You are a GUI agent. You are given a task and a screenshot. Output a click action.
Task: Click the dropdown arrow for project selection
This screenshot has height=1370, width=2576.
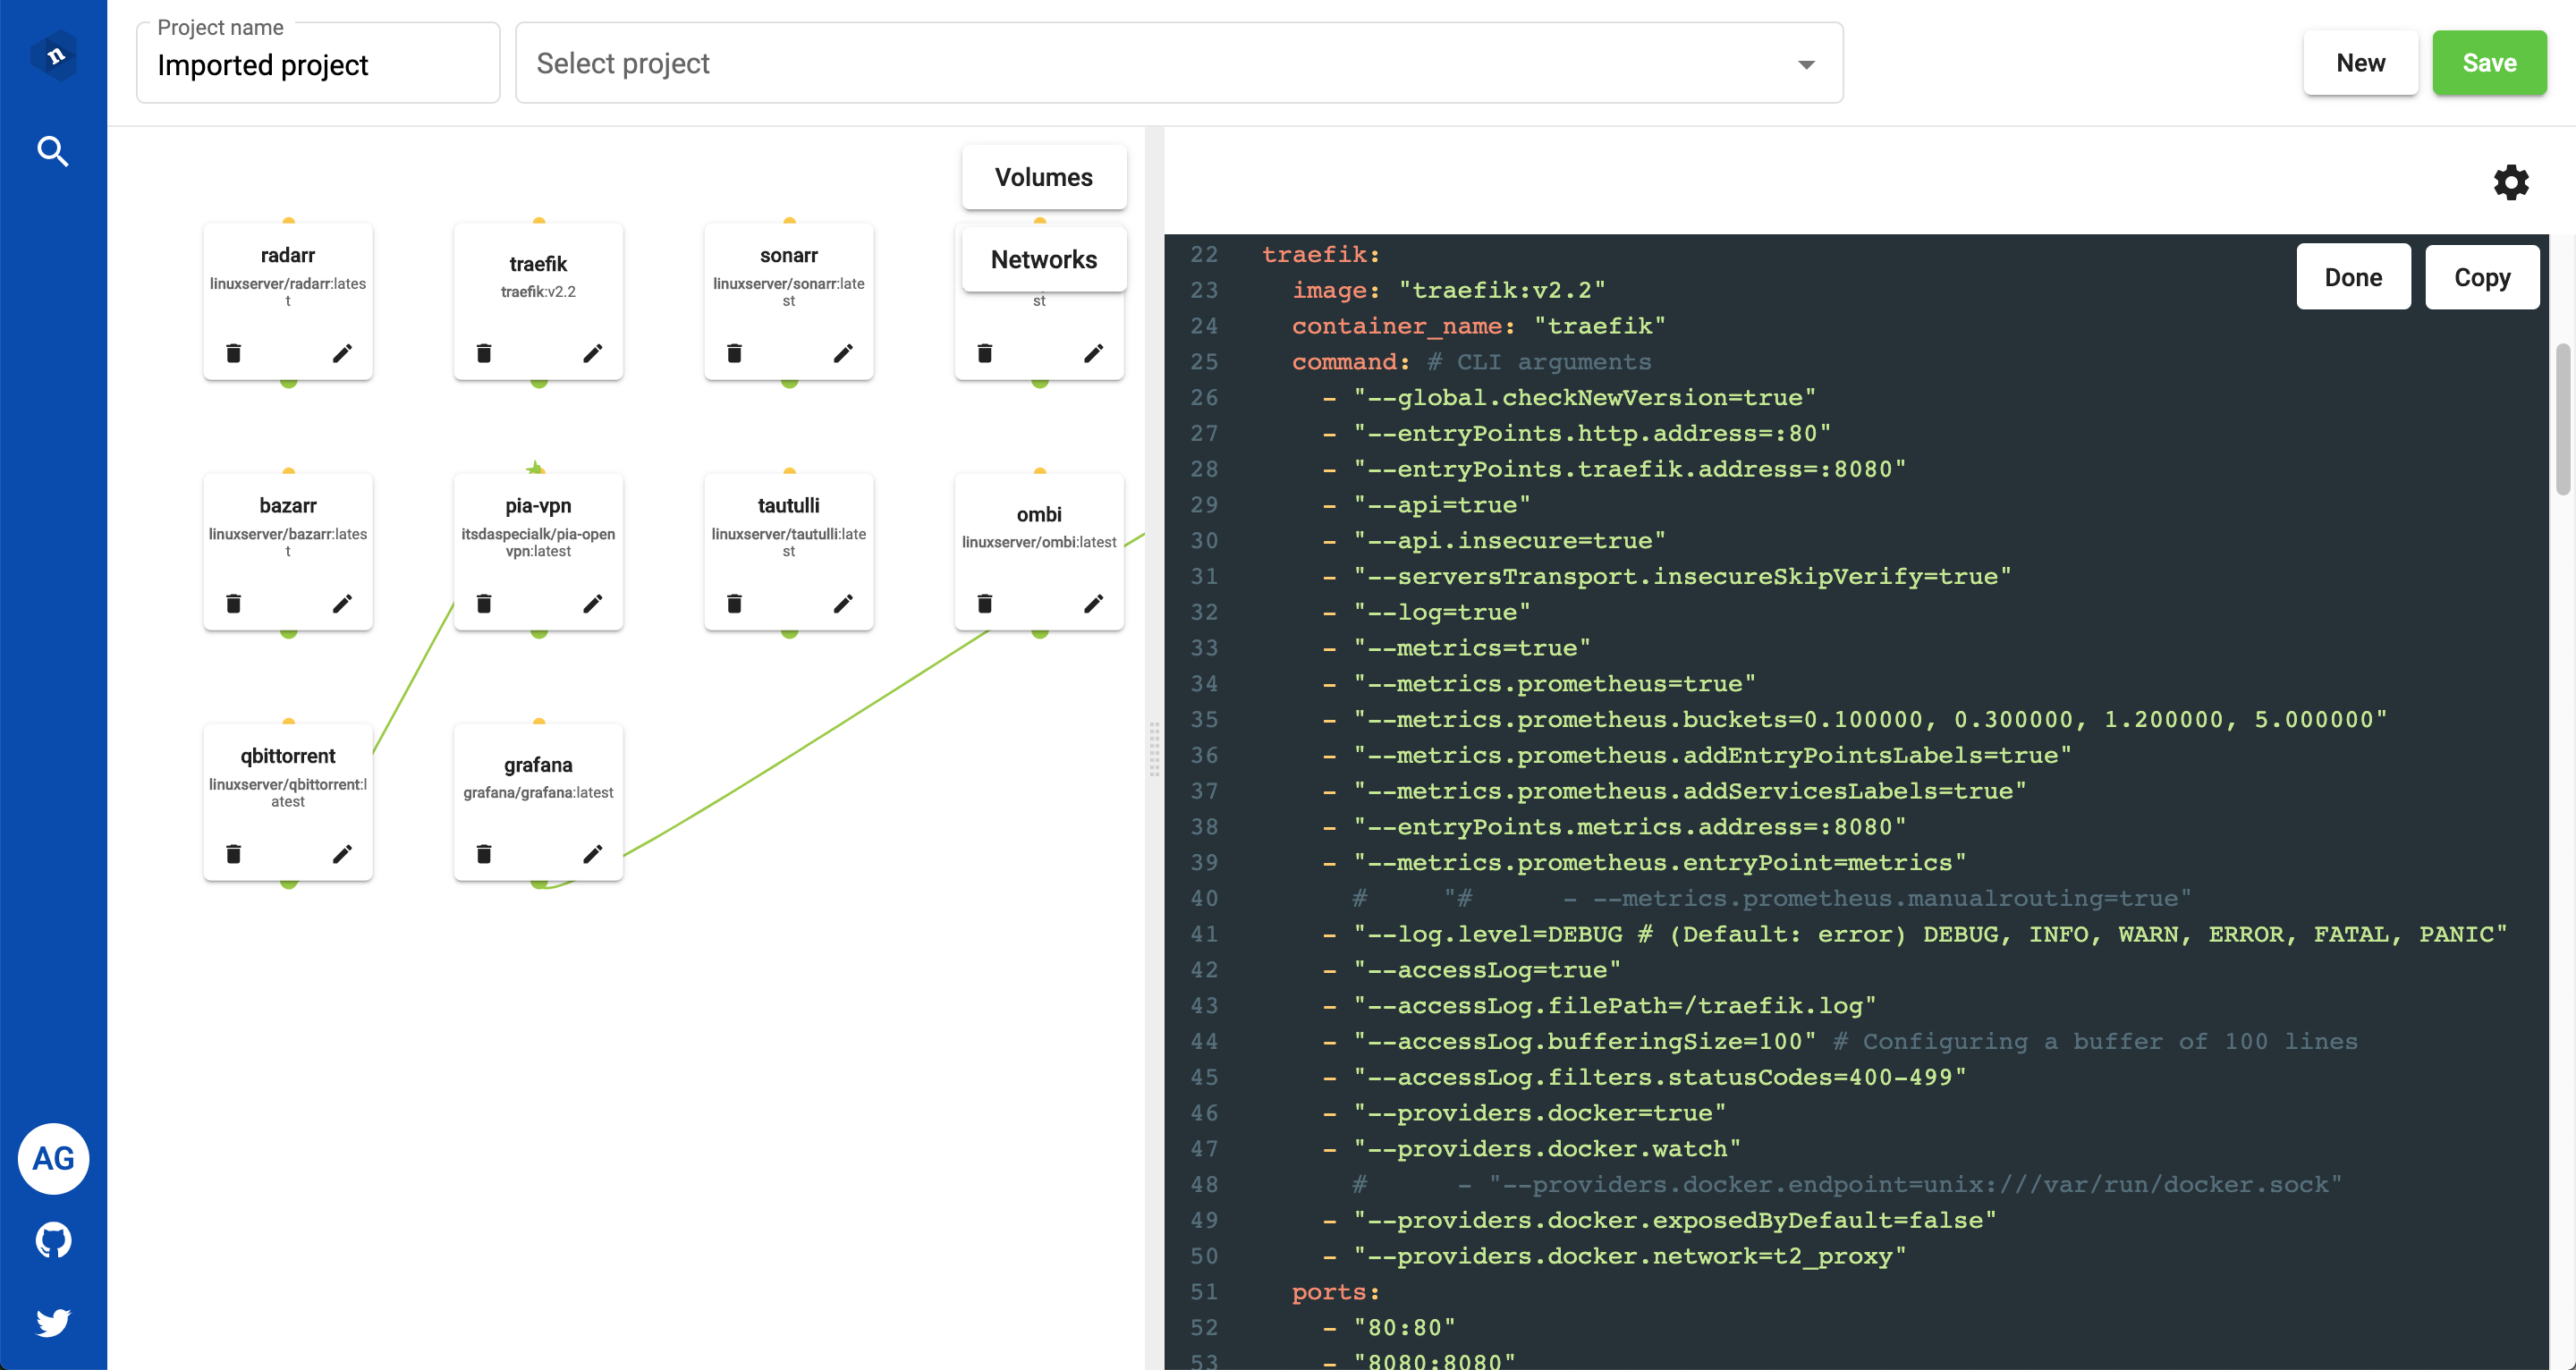click(1806, 65)
